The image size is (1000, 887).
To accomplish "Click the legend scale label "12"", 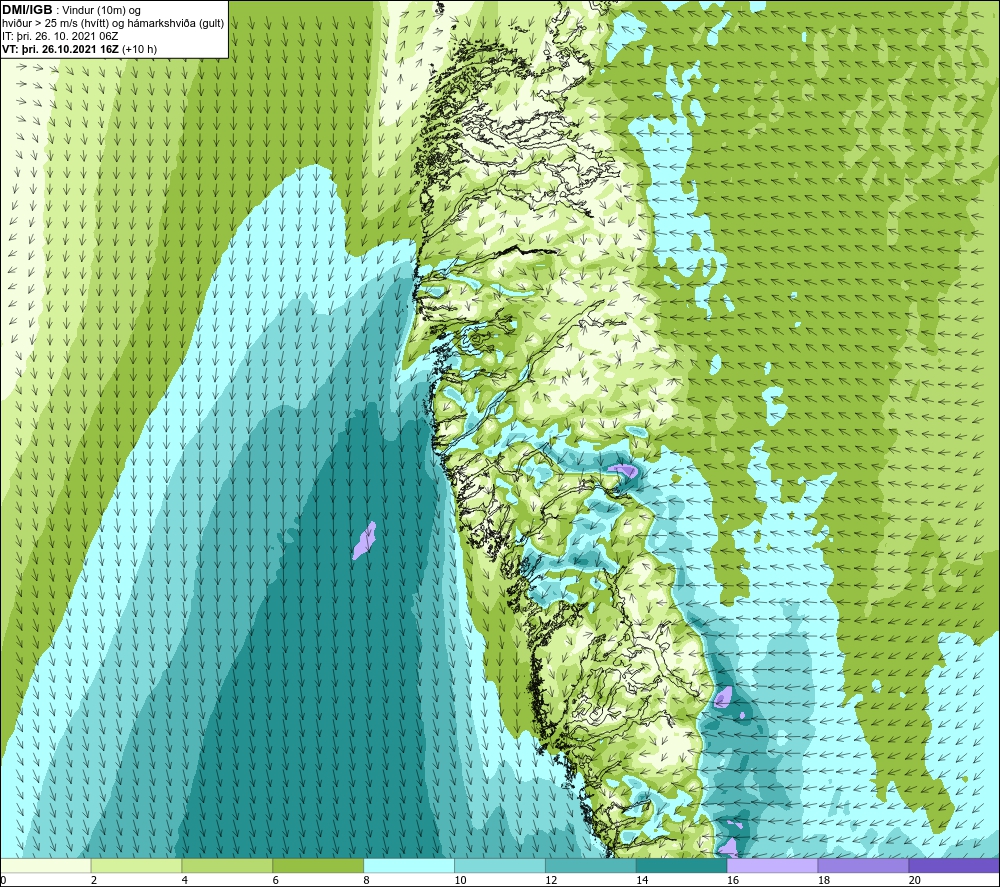I will 551,881.
